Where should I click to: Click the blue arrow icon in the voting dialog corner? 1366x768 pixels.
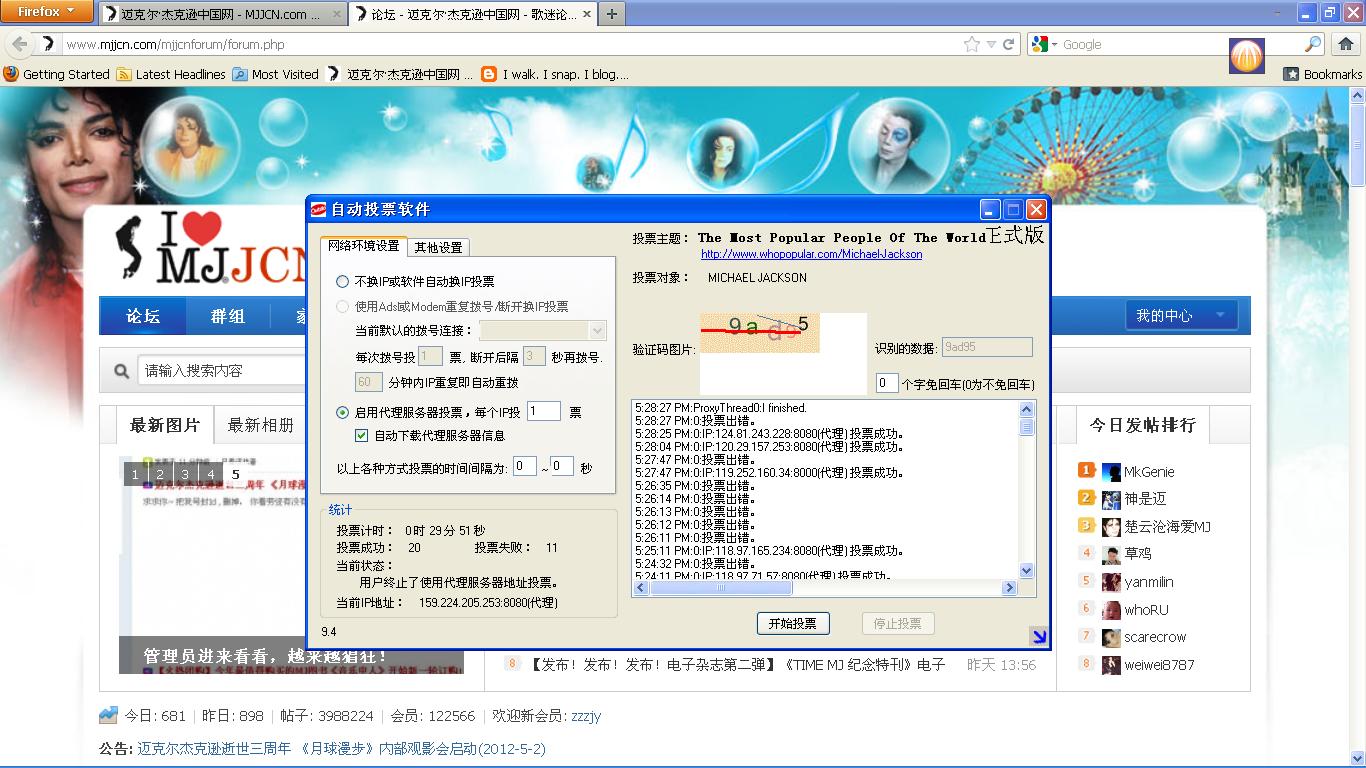[x=1038, y=636]
